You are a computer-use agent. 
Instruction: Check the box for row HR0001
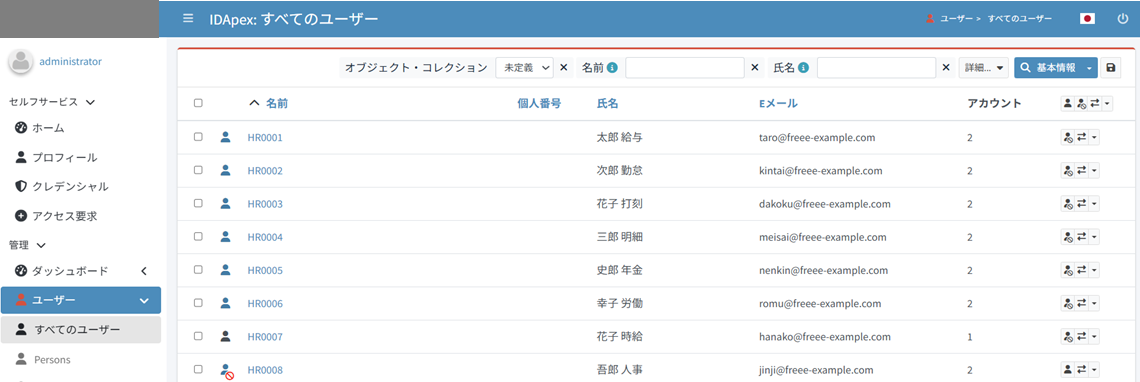pyautogui.click(x=198, y=137)
